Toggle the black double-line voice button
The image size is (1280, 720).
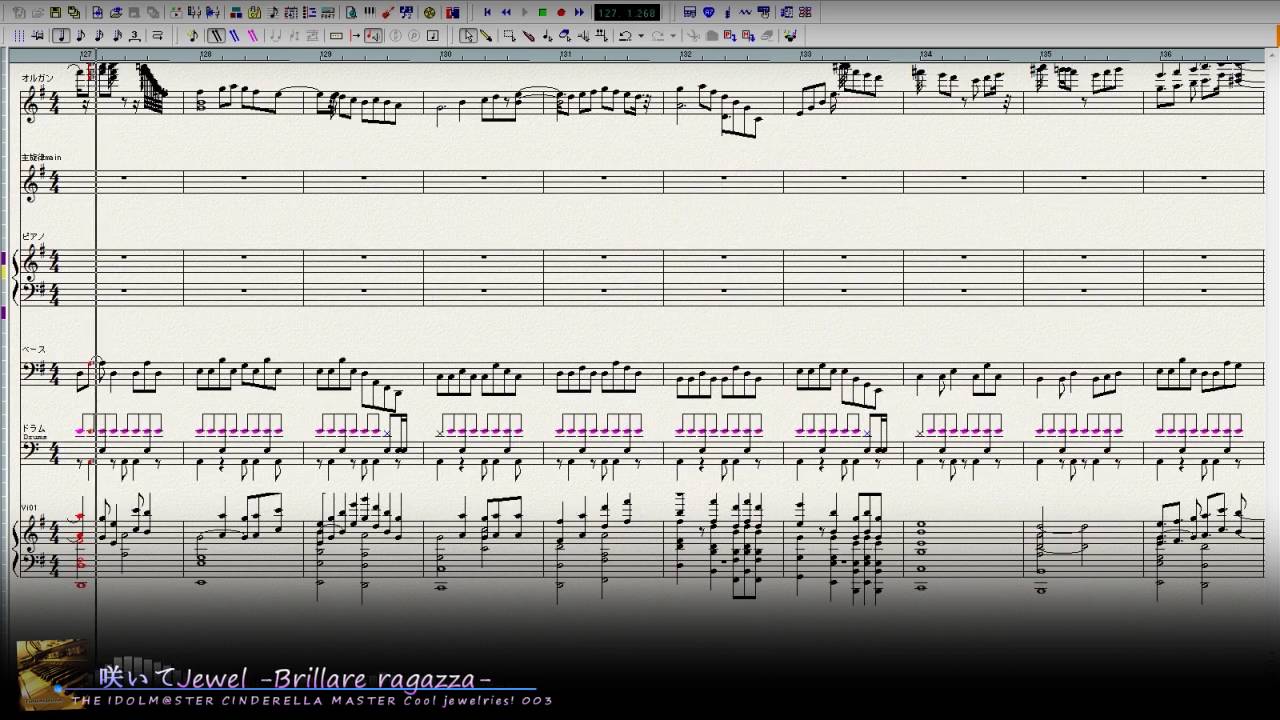pos(215,36)
